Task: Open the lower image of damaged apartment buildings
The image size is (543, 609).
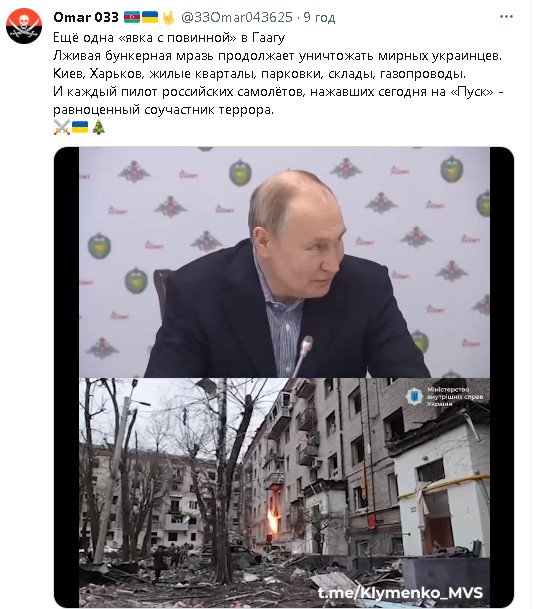Action: (x=284, y=492)
